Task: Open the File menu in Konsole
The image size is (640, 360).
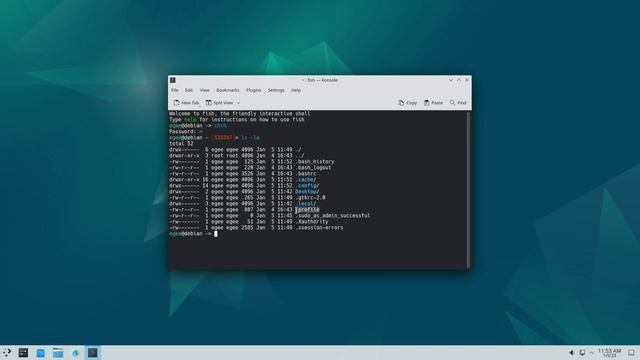Action: click(175, 90)
